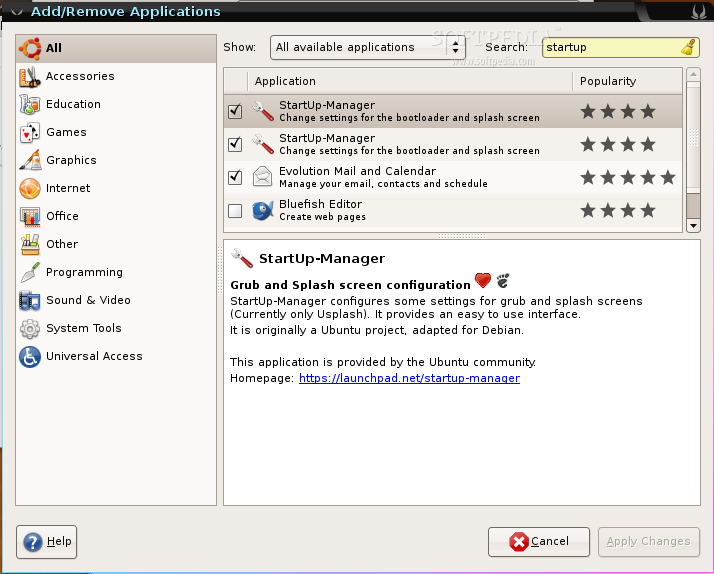Select the All category Ubuntu icon
Screen dimensions: 714x574
[x=30, y=48]
